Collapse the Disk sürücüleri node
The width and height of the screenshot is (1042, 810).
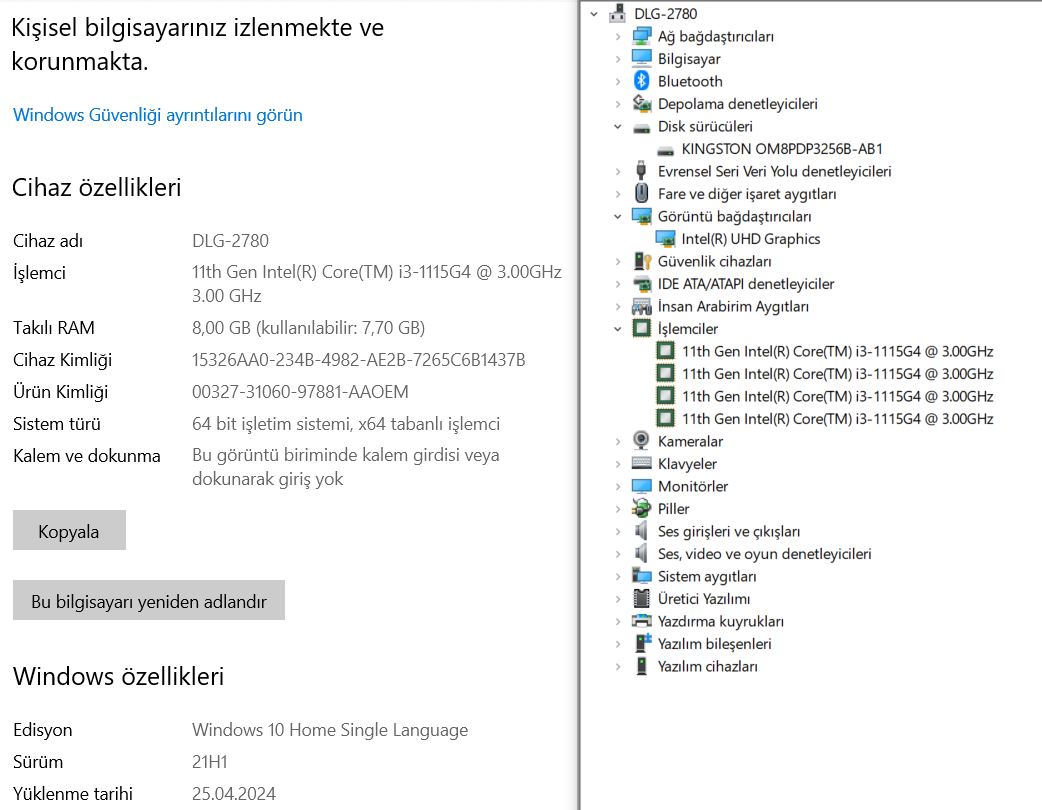[x=617, y=126]
